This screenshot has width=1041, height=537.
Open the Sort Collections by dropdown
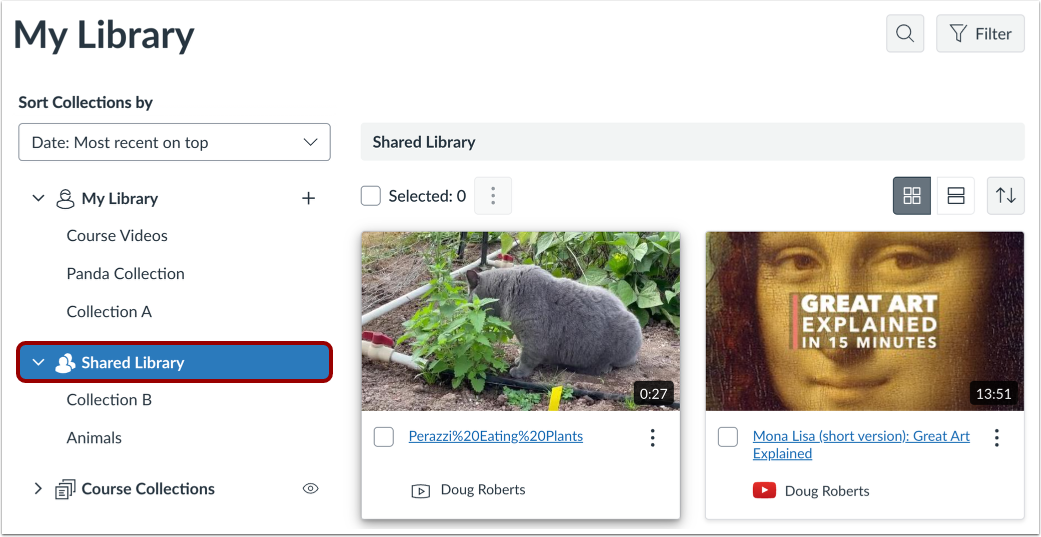click(x=174, y=142)
